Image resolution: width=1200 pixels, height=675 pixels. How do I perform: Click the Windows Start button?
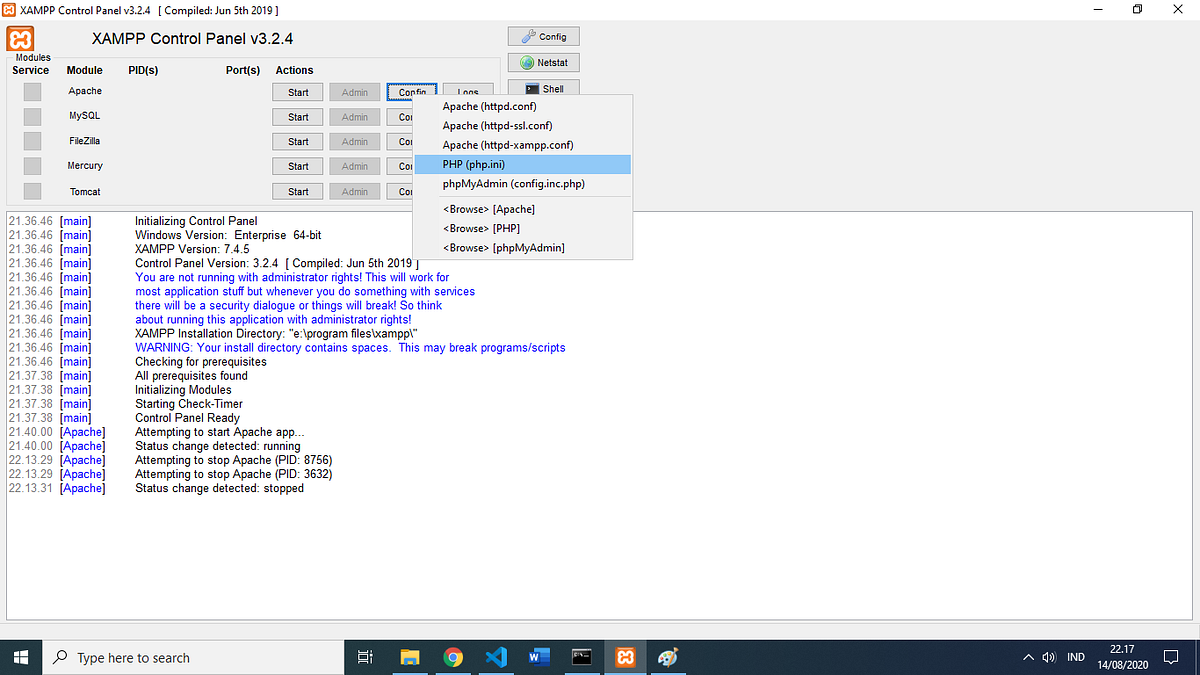click(22, 657)
